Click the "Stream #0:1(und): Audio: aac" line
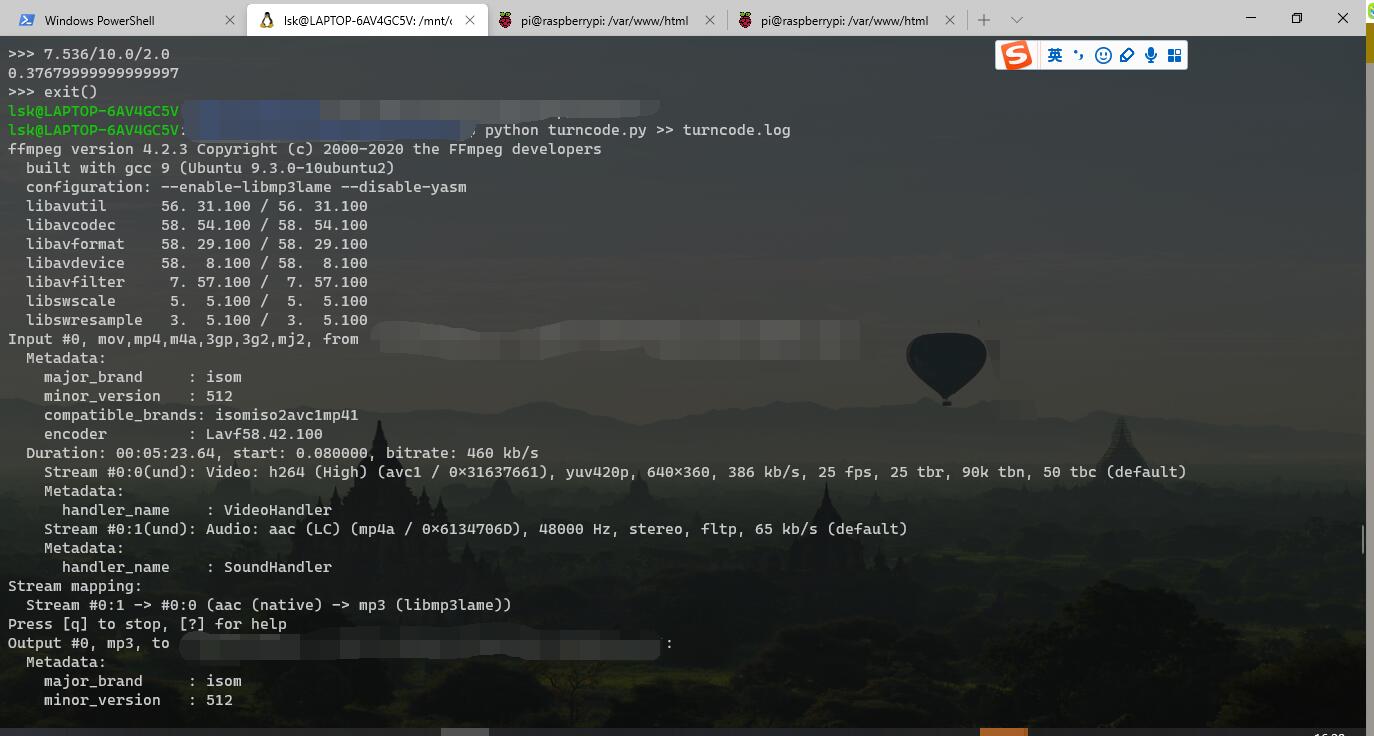The width and height of the screenshot is (1374, 736). [476, 529]
